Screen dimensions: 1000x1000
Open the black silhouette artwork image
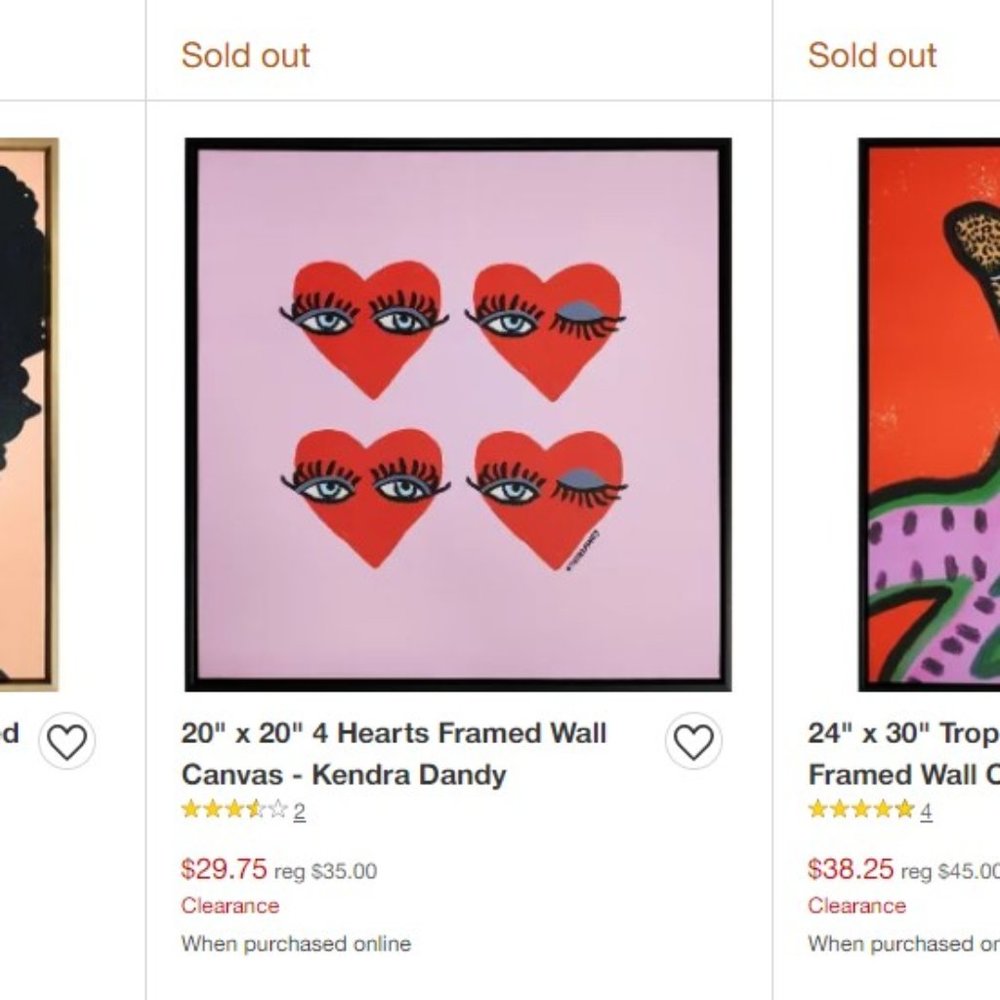click(x=27, y=415)
